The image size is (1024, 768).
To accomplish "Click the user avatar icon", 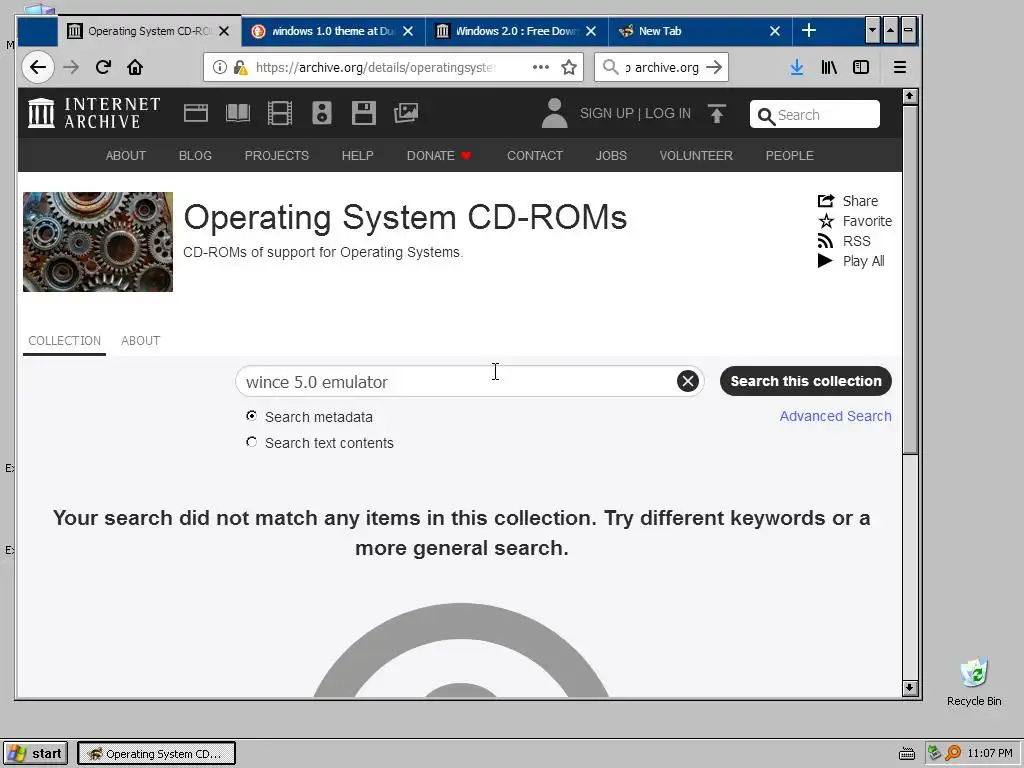I will point(554,113).
